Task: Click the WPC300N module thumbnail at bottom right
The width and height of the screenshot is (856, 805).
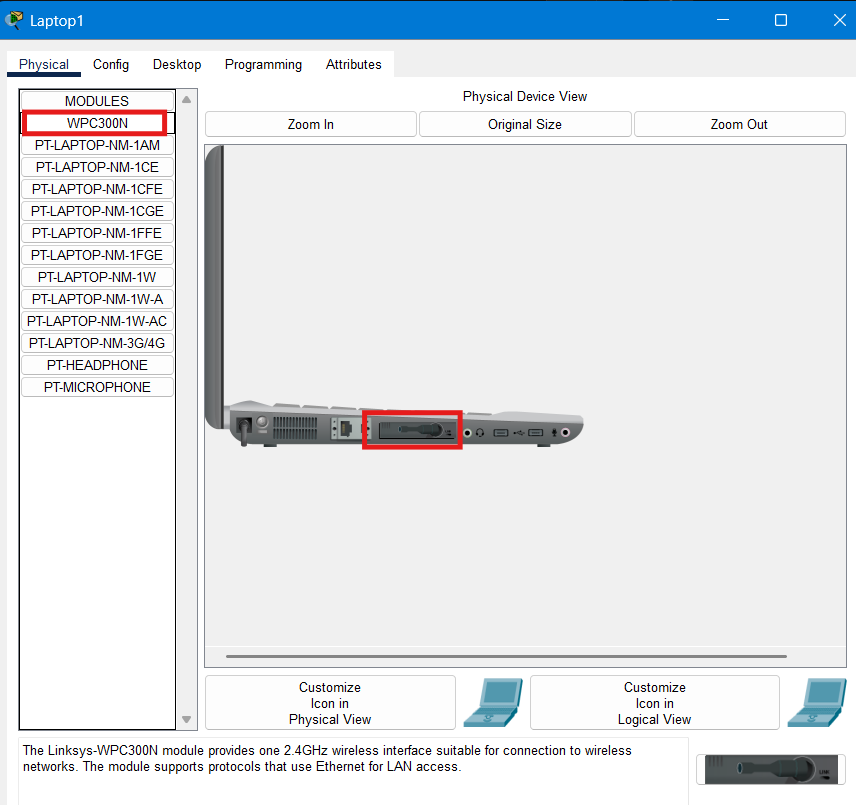Action: click(x=771, y=770)
